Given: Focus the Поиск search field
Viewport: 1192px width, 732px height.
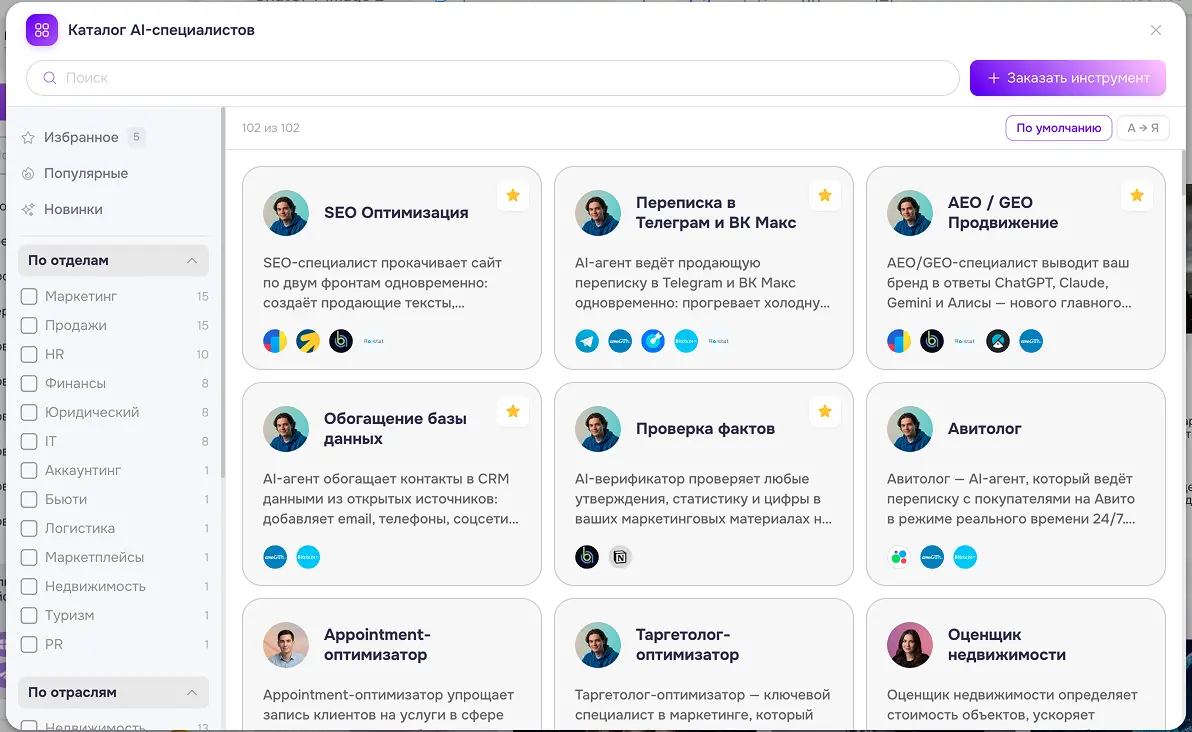Looking at the screenshot, I should (493, 78).
